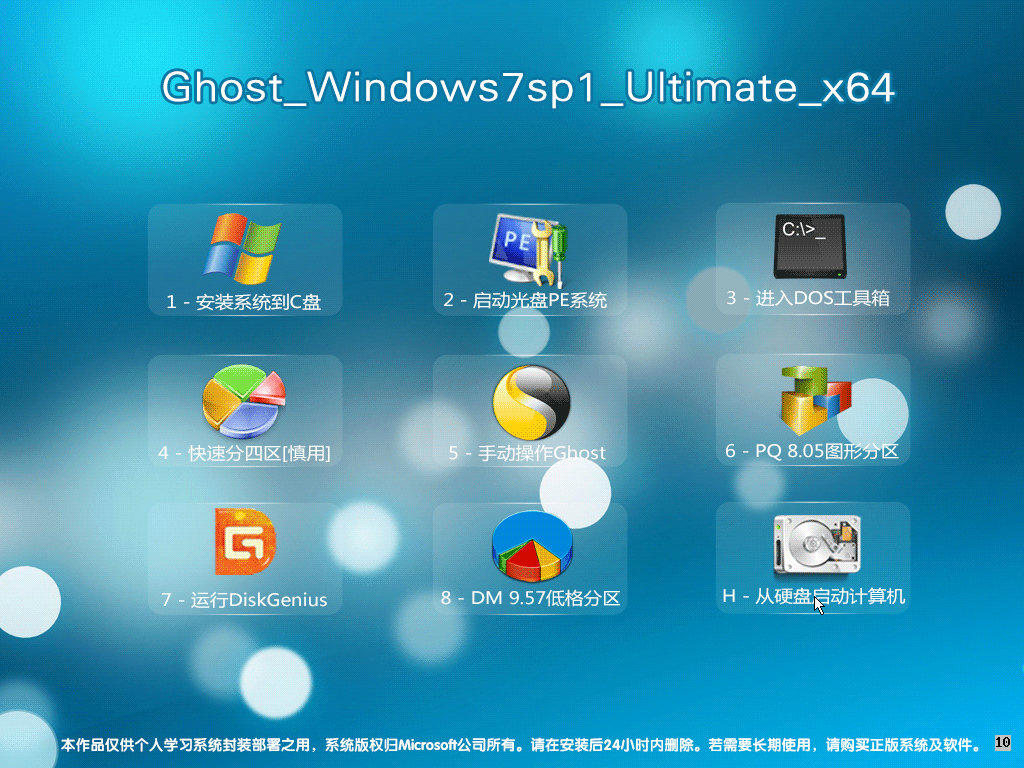
Task: Open the DM 9.57 blue disk icon
Action: tap(532, 547)
